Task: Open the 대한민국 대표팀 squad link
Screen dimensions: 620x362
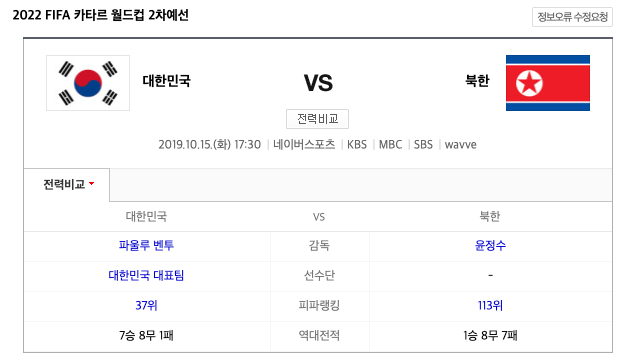Action: [146, 275]
